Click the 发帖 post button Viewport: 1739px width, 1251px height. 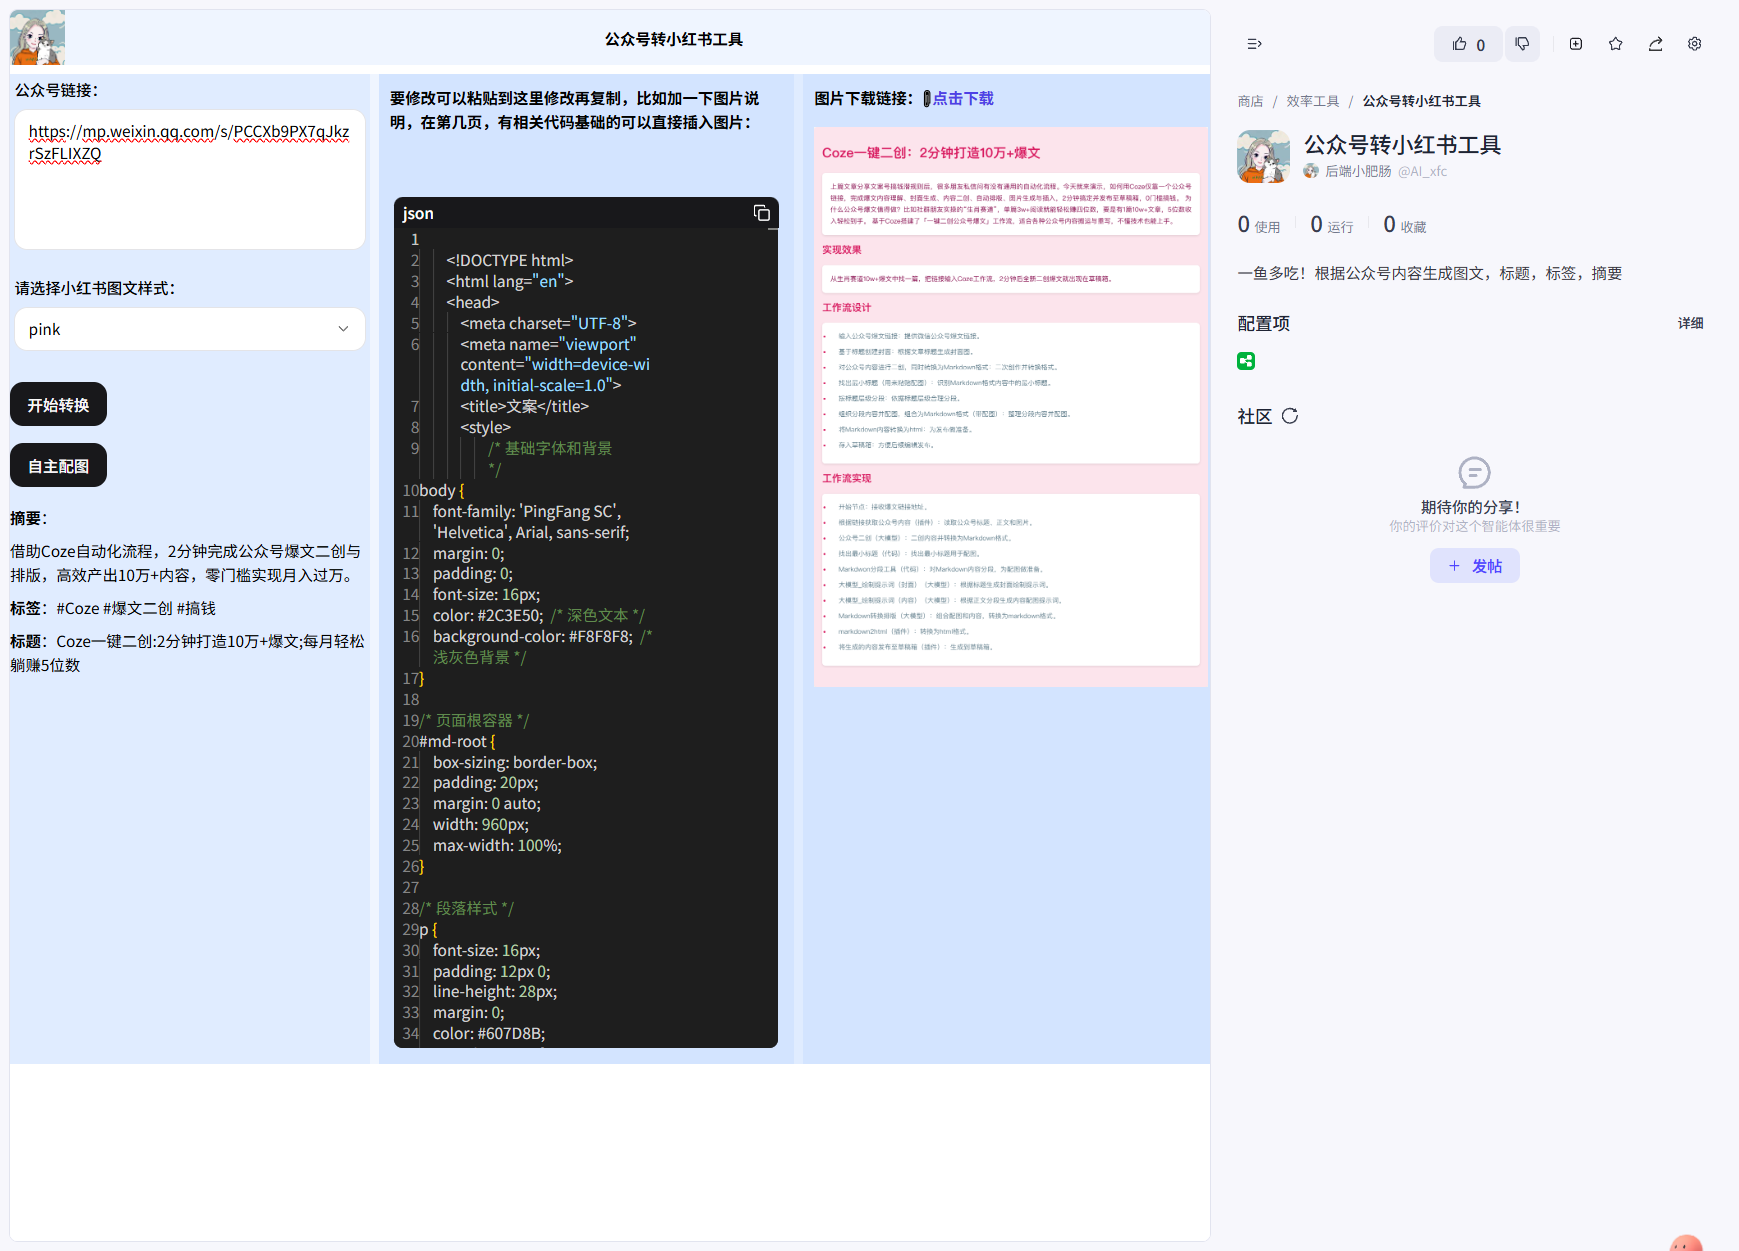click(1475, 566)
